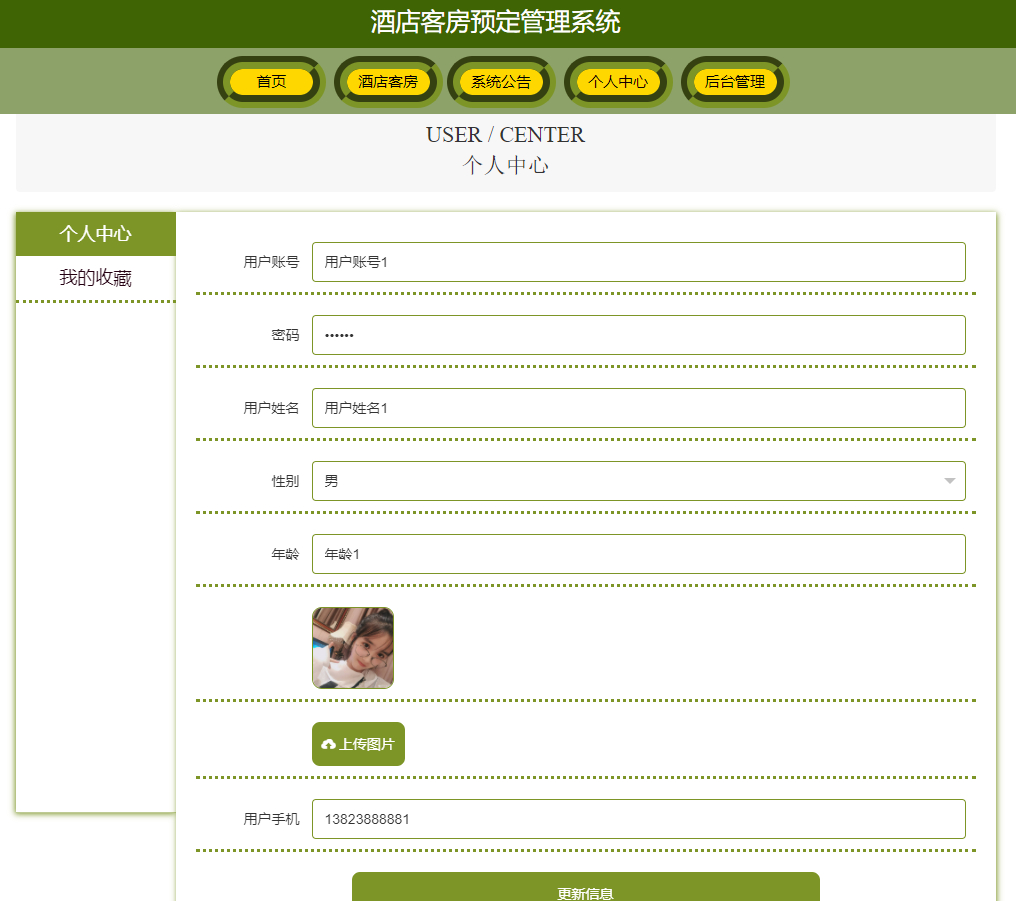This screenshot has width=1016, height=901.
Task: Open the 首页 navigation menu item
Action: point(270,81)
